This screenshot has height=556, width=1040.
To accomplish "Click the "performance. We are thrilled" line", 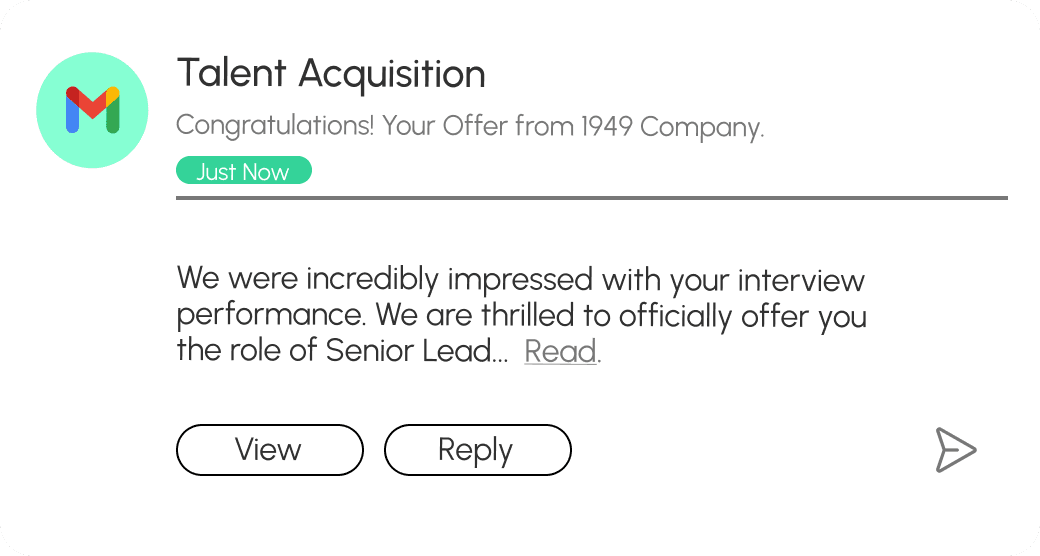I will pos(520,316).
